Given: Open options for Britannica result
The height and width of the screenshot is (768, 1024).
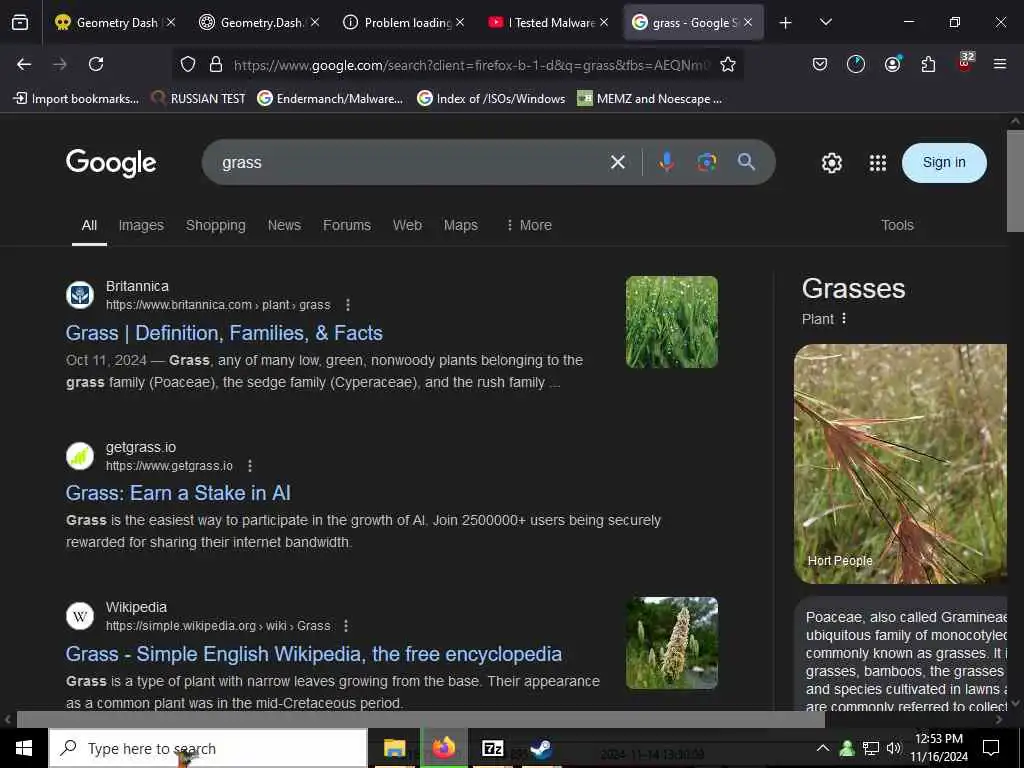Looking at the screenshot, I should [348, 305].
